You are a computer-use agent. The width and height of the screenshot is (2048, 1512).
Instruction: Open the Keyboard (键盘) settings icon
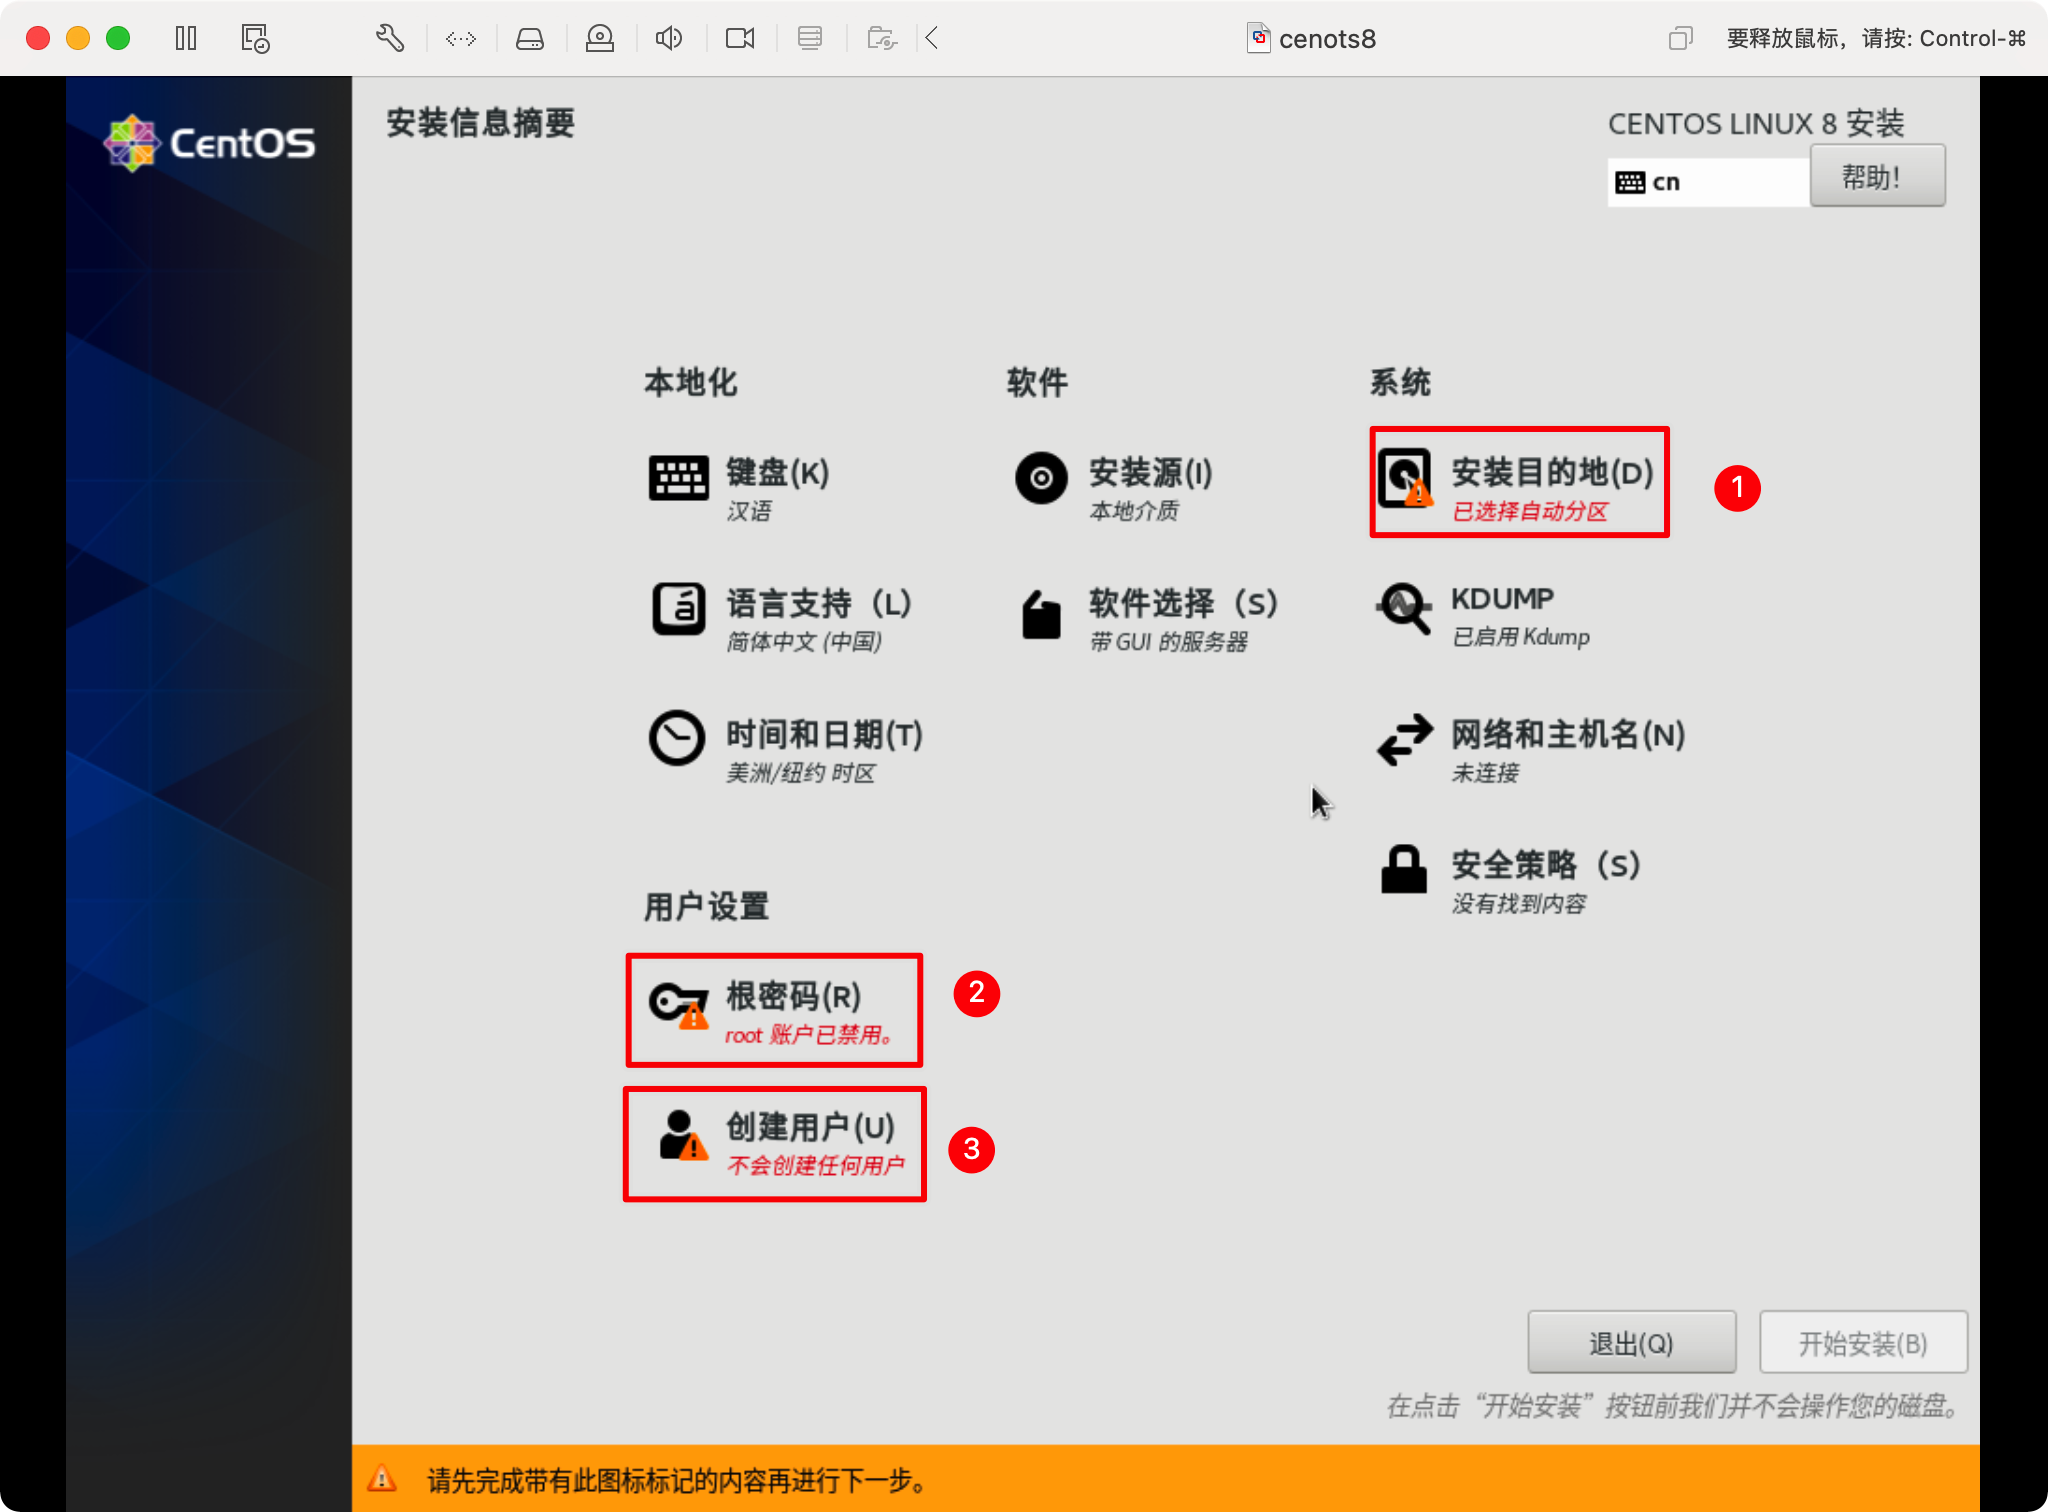pos(678,478)
